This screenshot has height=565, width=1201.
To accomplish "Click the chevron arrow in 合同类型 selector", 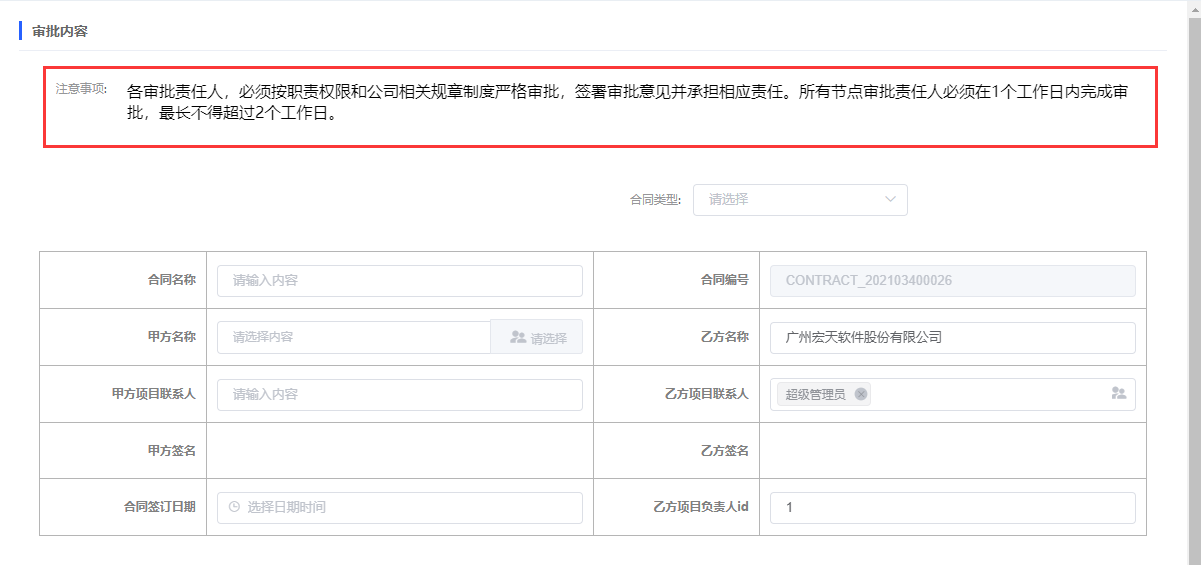I will pos(891,199).
